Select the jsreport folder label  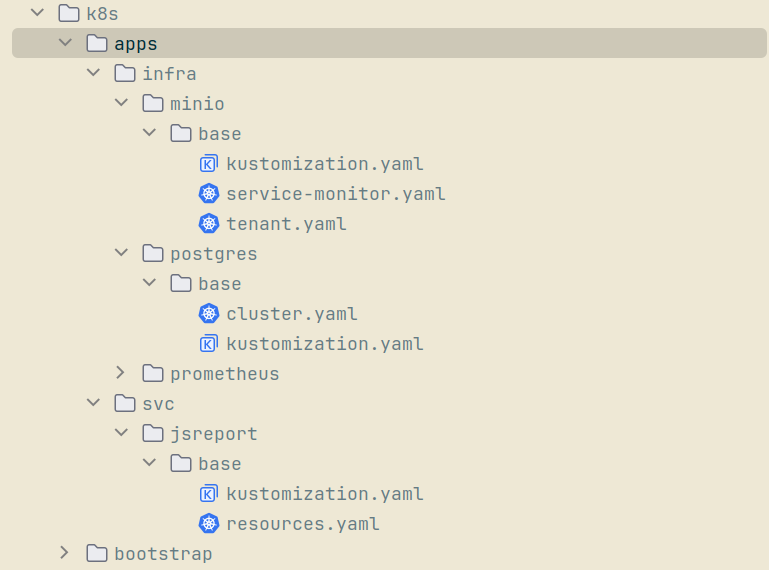213,434
